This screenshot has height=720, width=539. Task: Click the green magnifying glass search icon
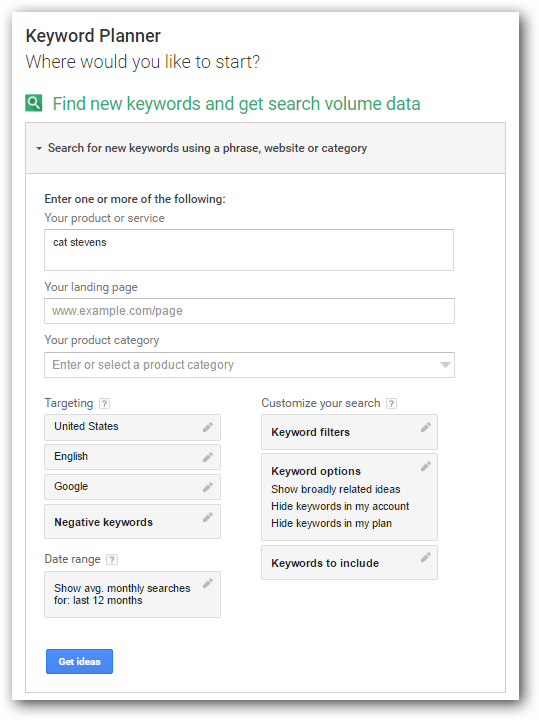click(x=34, y=103)
